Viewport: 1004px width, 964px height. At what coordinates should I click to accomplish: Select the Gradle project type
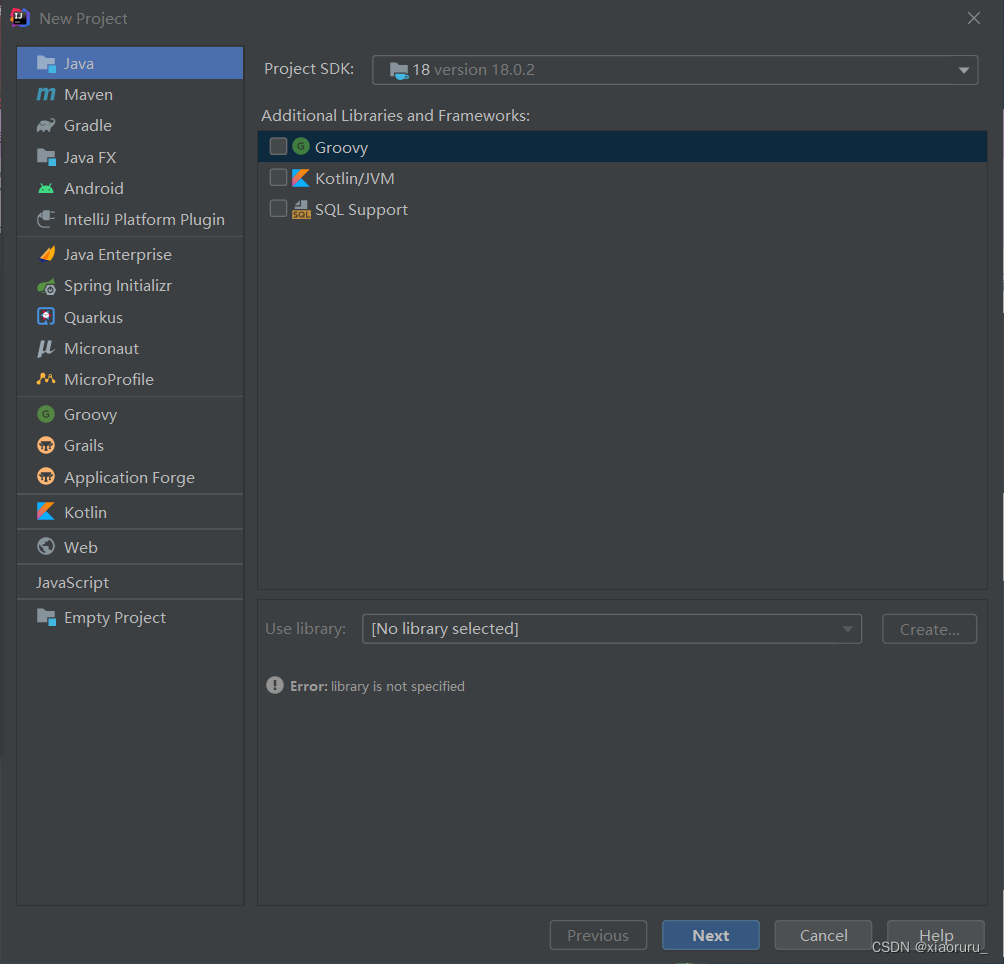click(130, 125)
